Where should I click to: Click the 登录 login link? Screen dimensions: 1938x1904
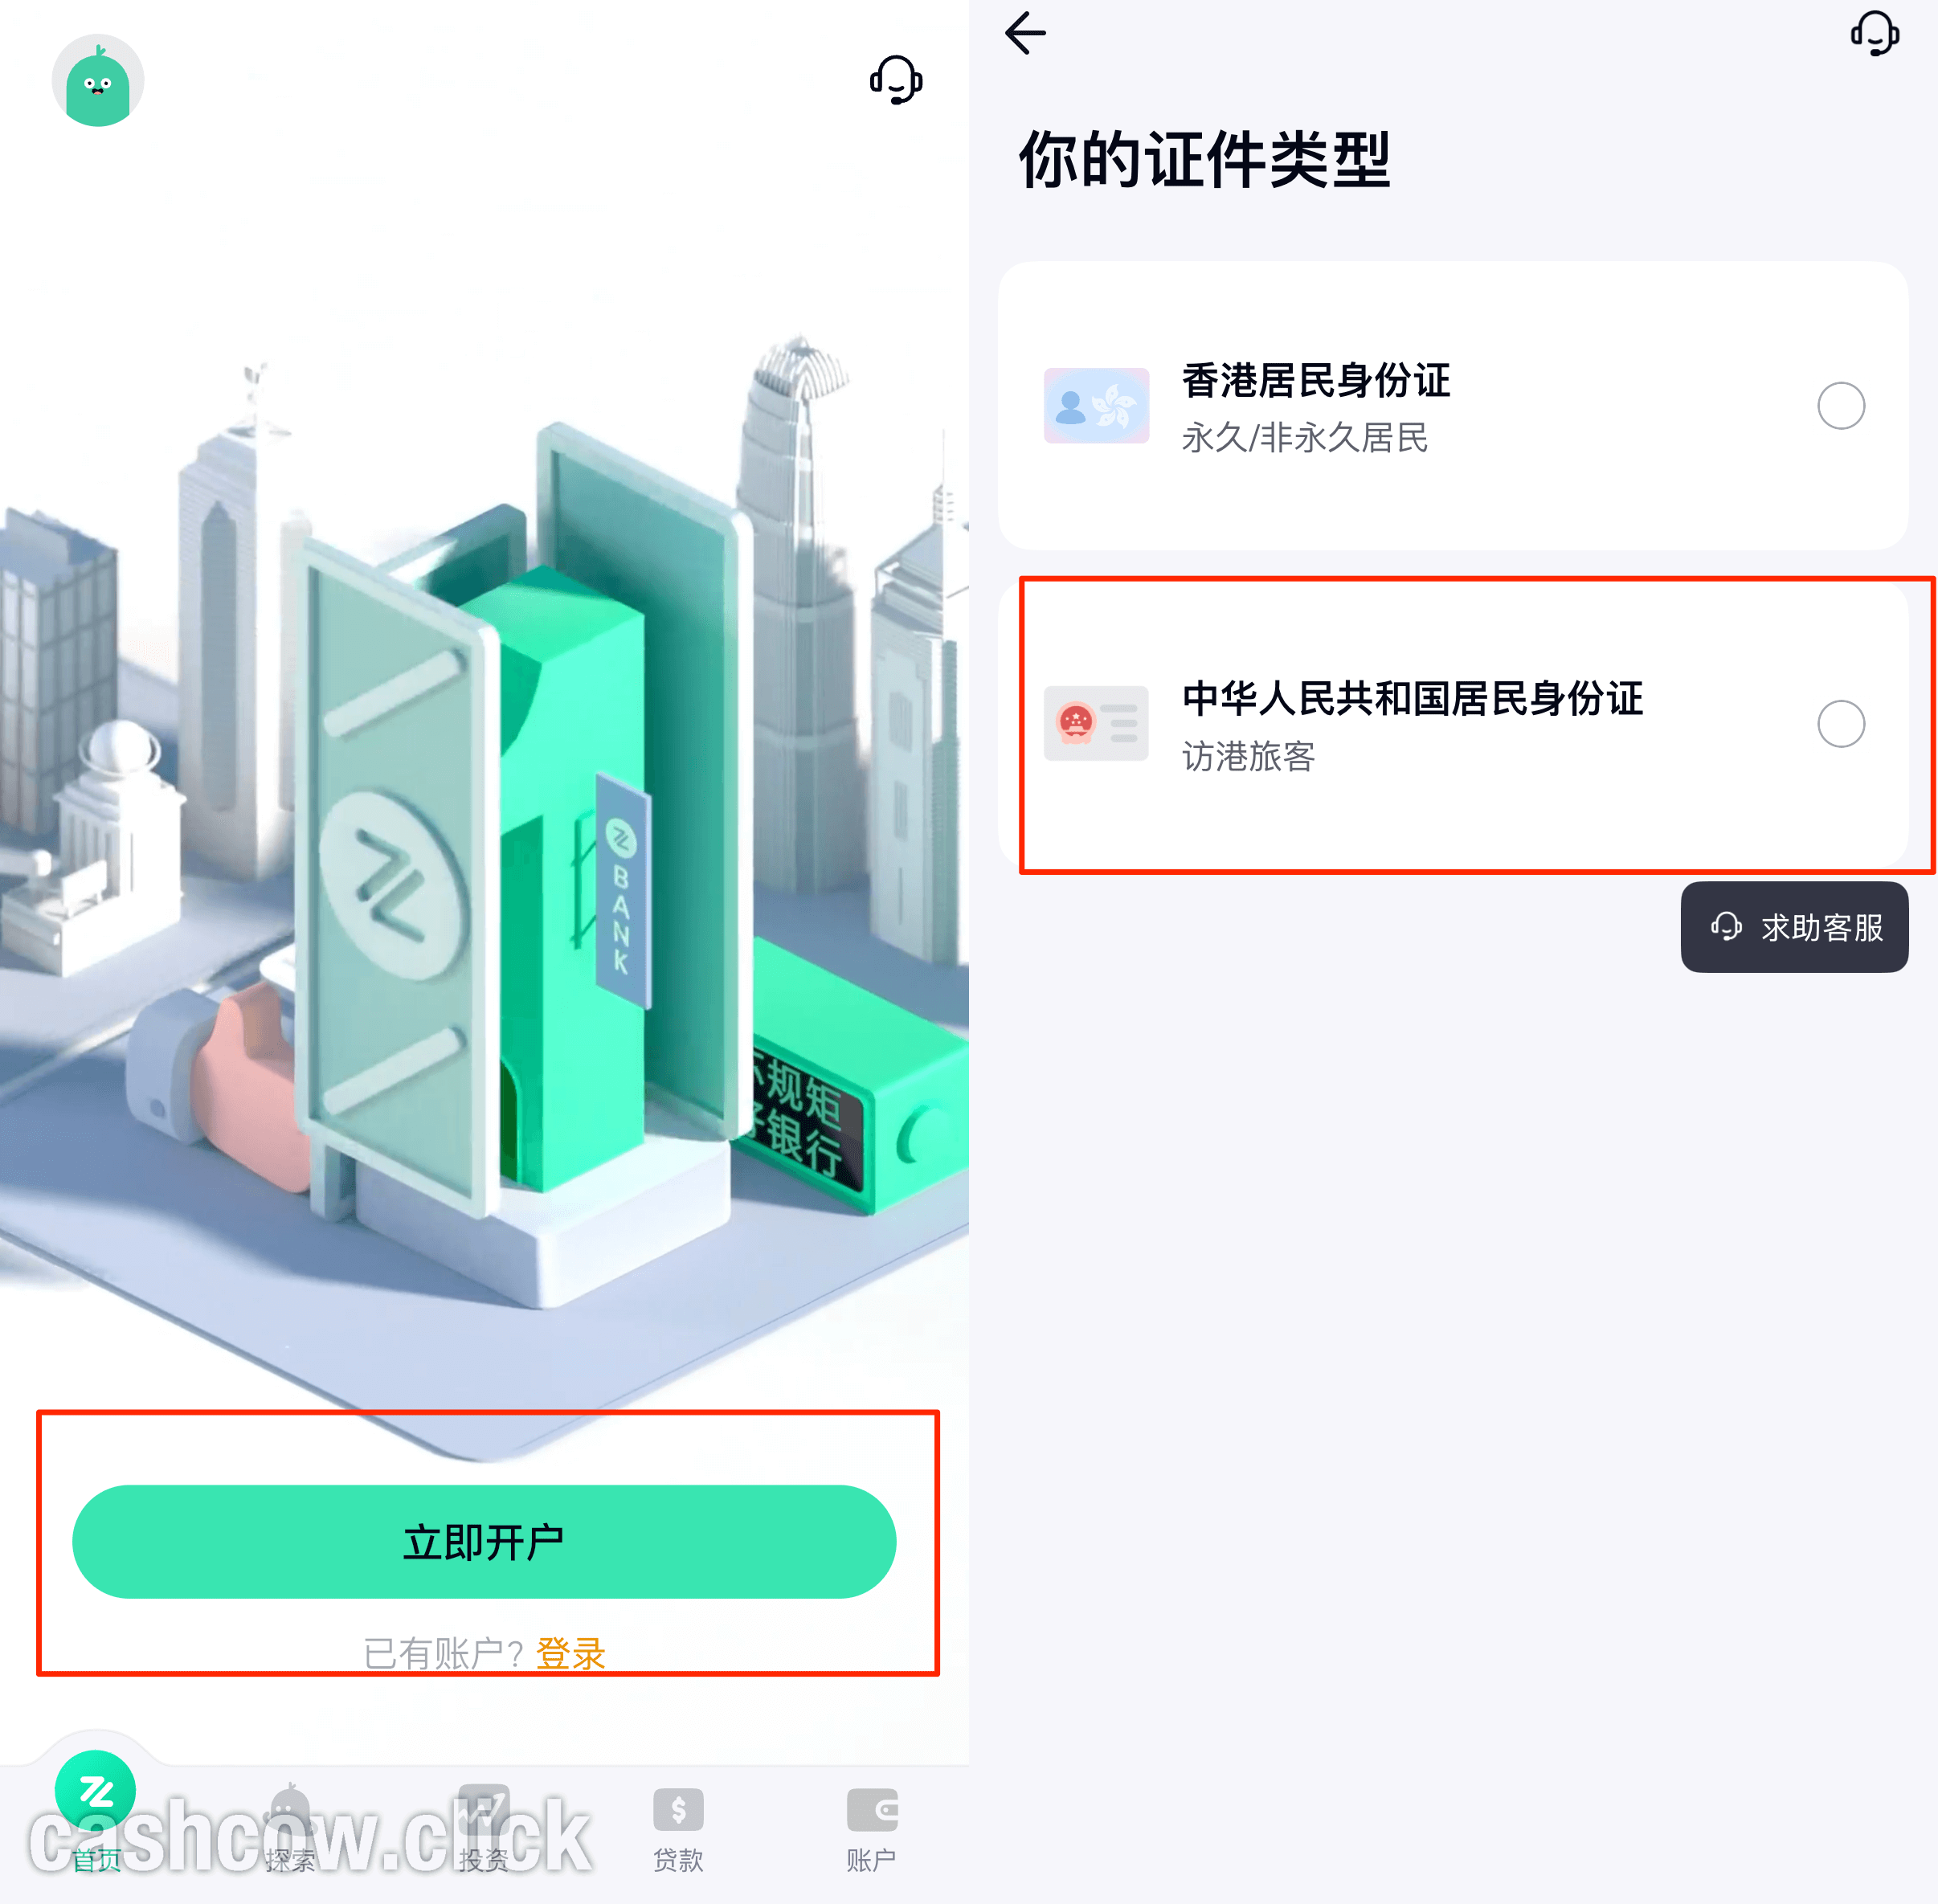click(571, 1652)
